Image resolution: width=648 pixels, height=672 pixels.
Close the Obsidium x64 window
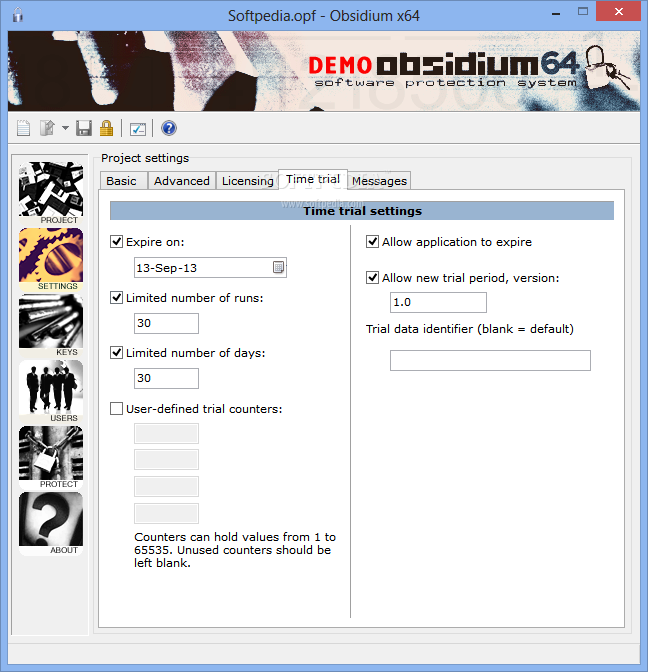618,12
